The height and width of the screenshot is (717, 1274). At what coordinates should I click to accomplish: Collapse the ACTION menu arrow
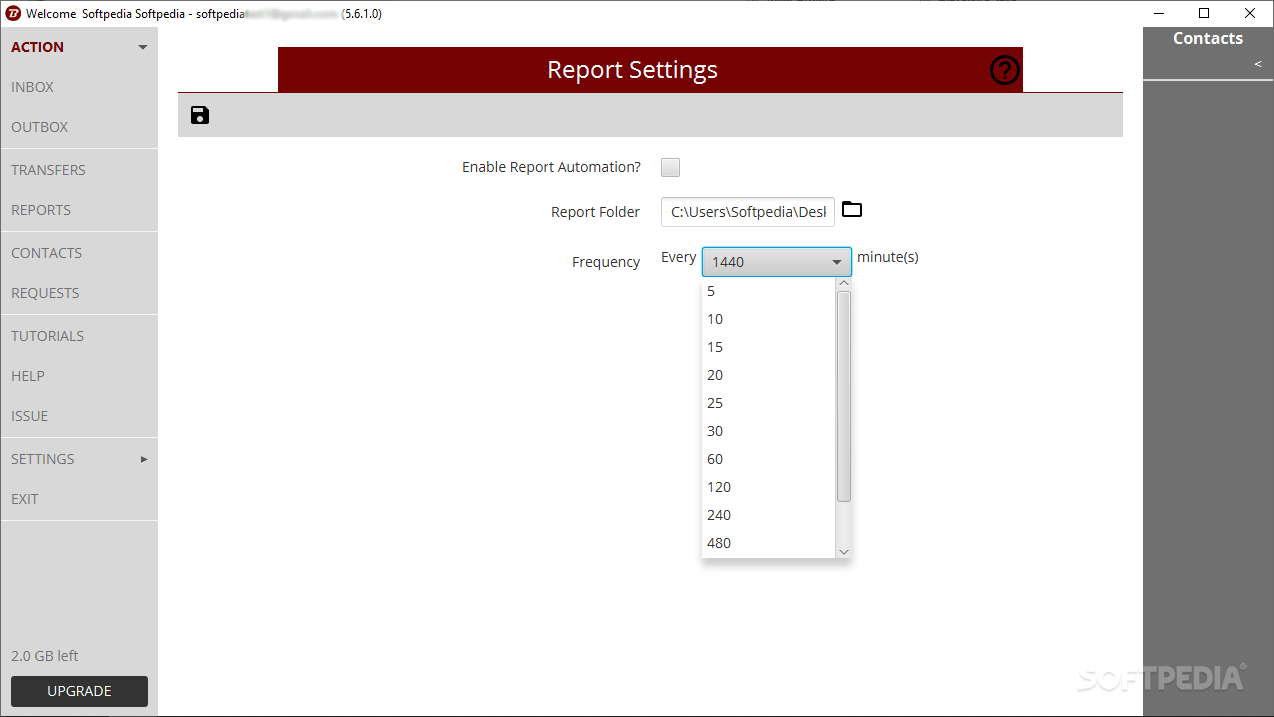(x=143, y=47)
